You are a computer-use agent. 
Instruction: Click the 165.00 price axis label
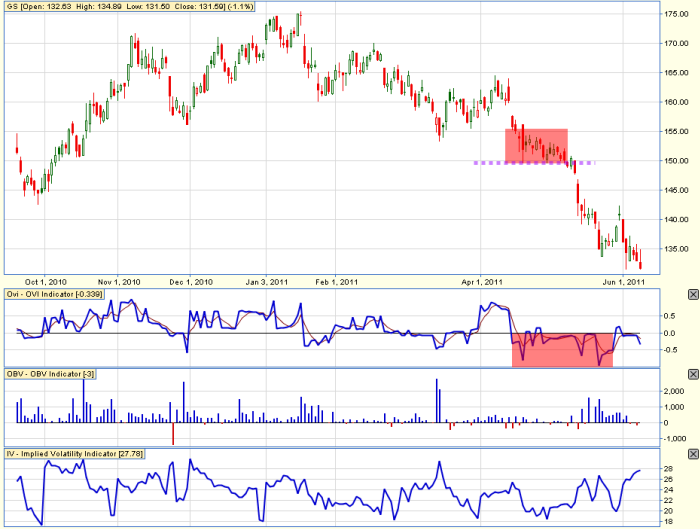click(676, 73)
